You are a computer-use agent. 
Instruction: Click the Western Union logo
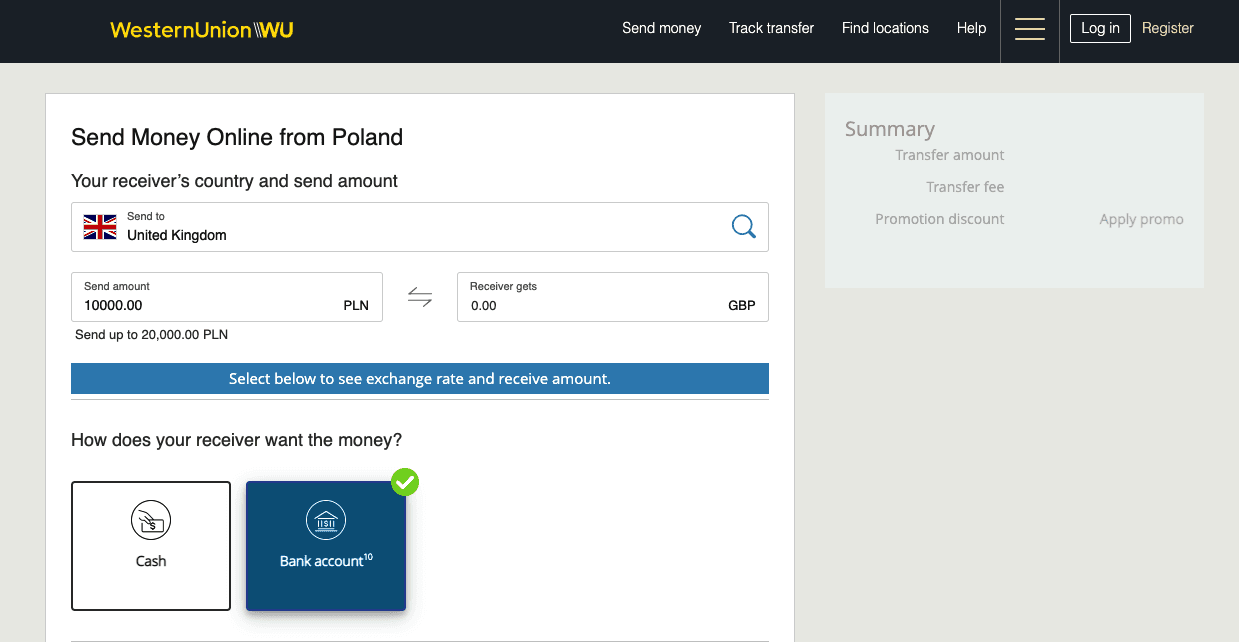[x=202, y=29]
